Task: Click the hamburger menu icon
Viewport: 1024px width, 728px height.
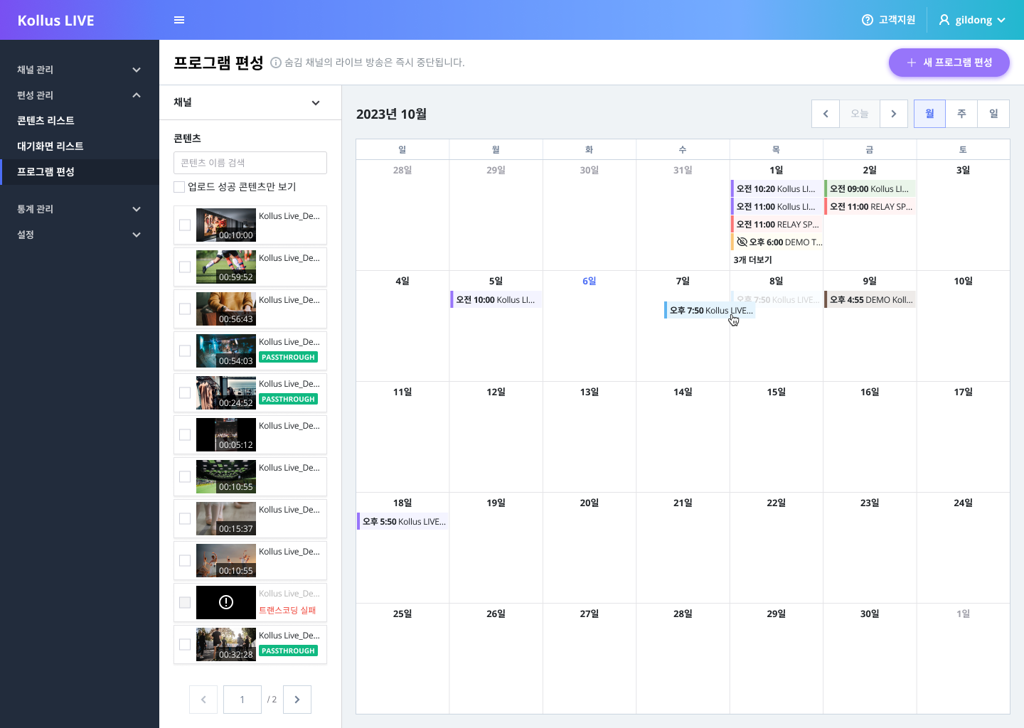Action: tap(179, 20)
